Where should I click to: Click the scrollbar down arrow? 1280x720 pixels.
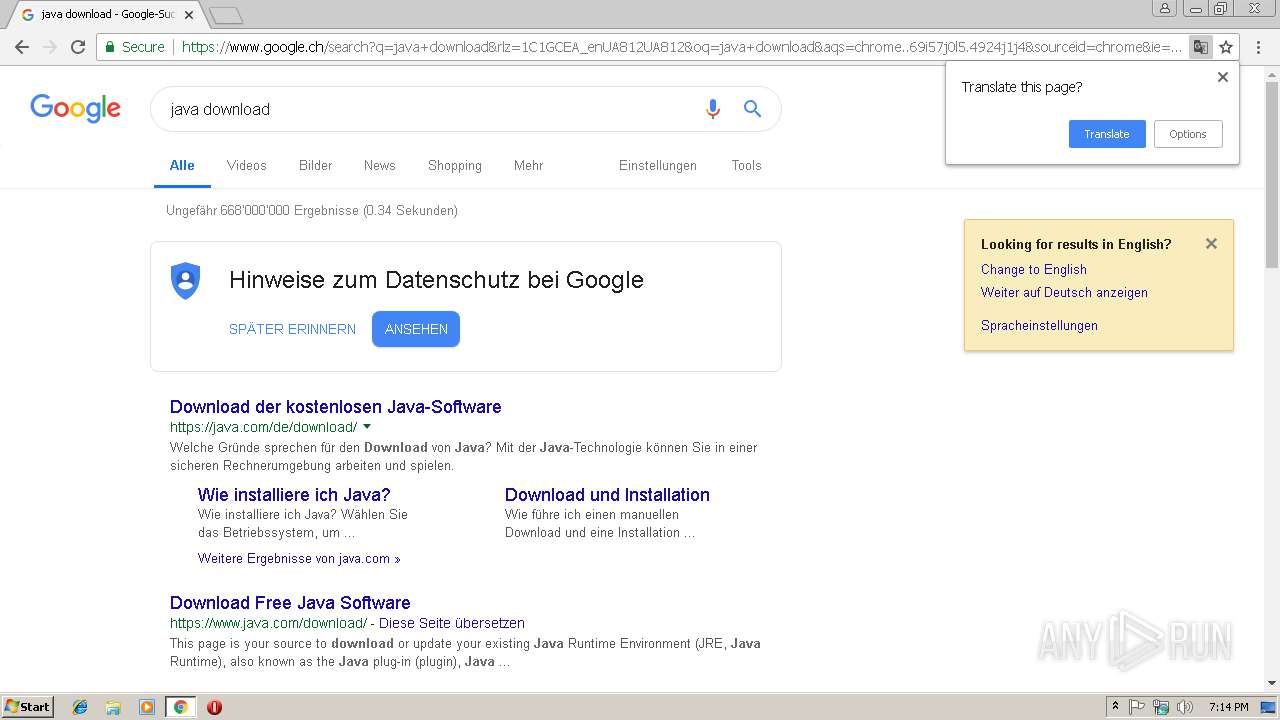[1271, 684]
